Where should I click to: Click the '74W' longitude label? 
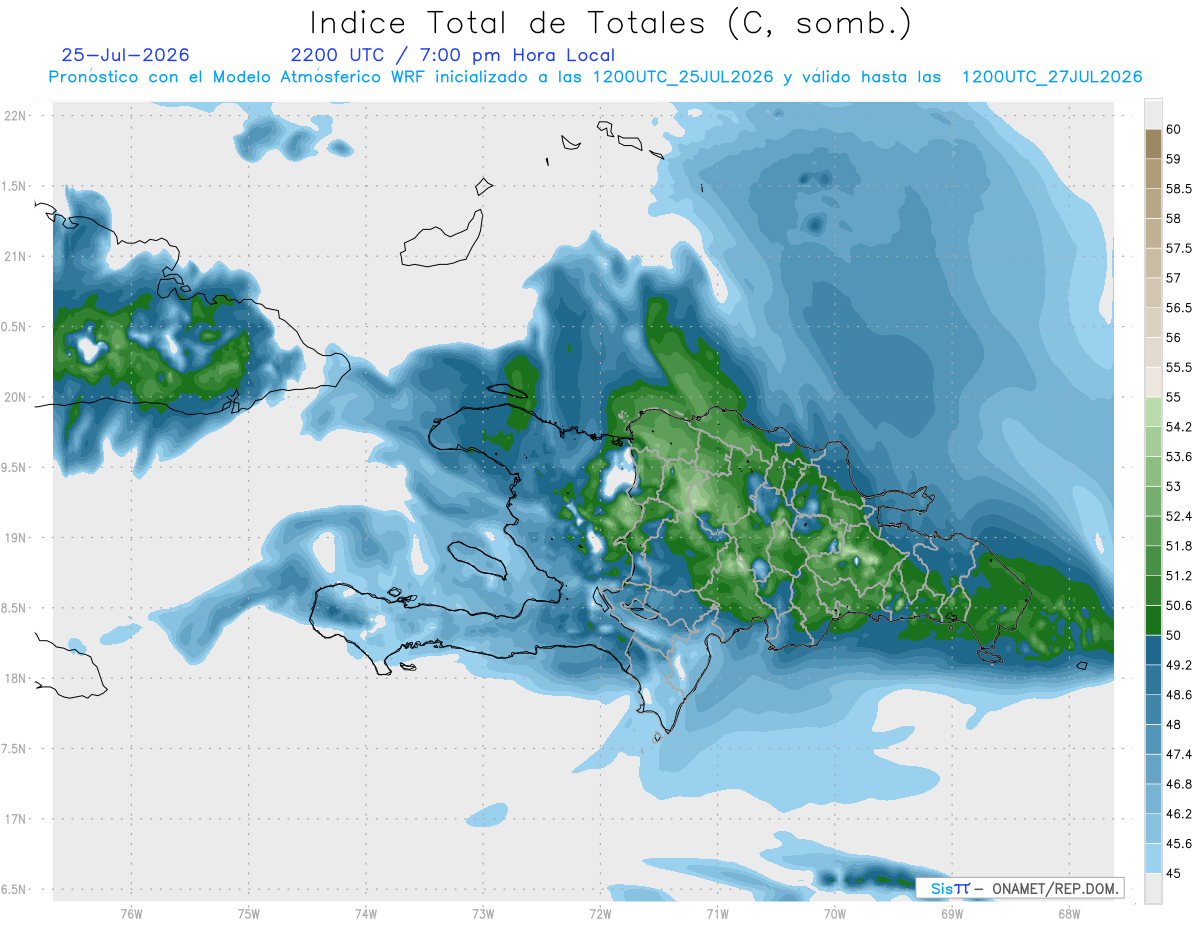[366, 914]
